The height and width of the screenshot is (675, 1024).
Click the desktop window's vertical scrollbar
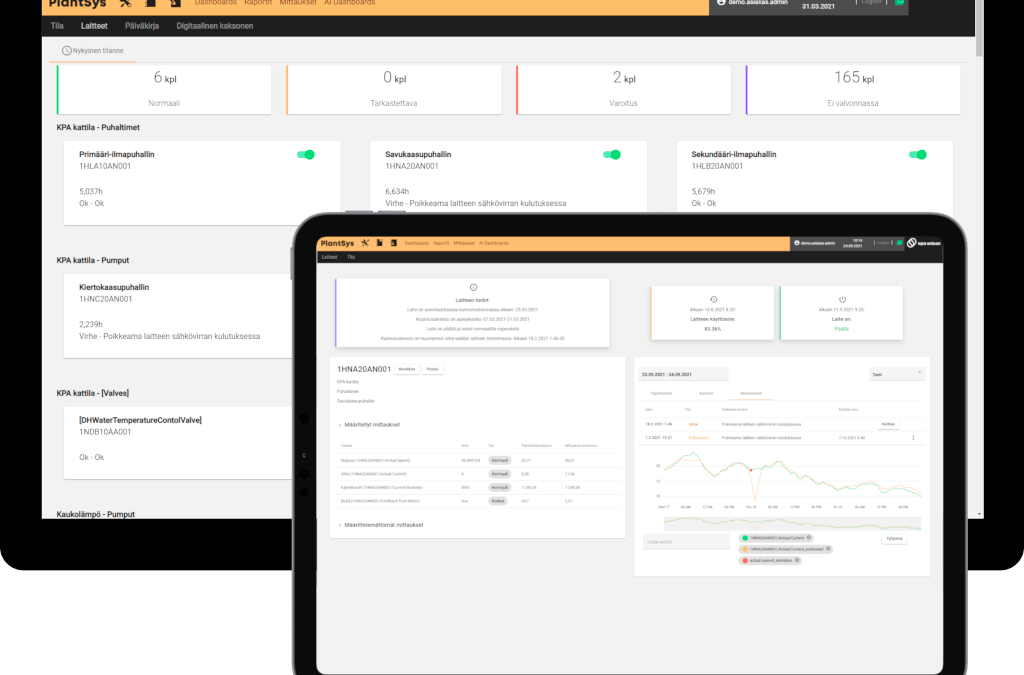tap(979, 26)
